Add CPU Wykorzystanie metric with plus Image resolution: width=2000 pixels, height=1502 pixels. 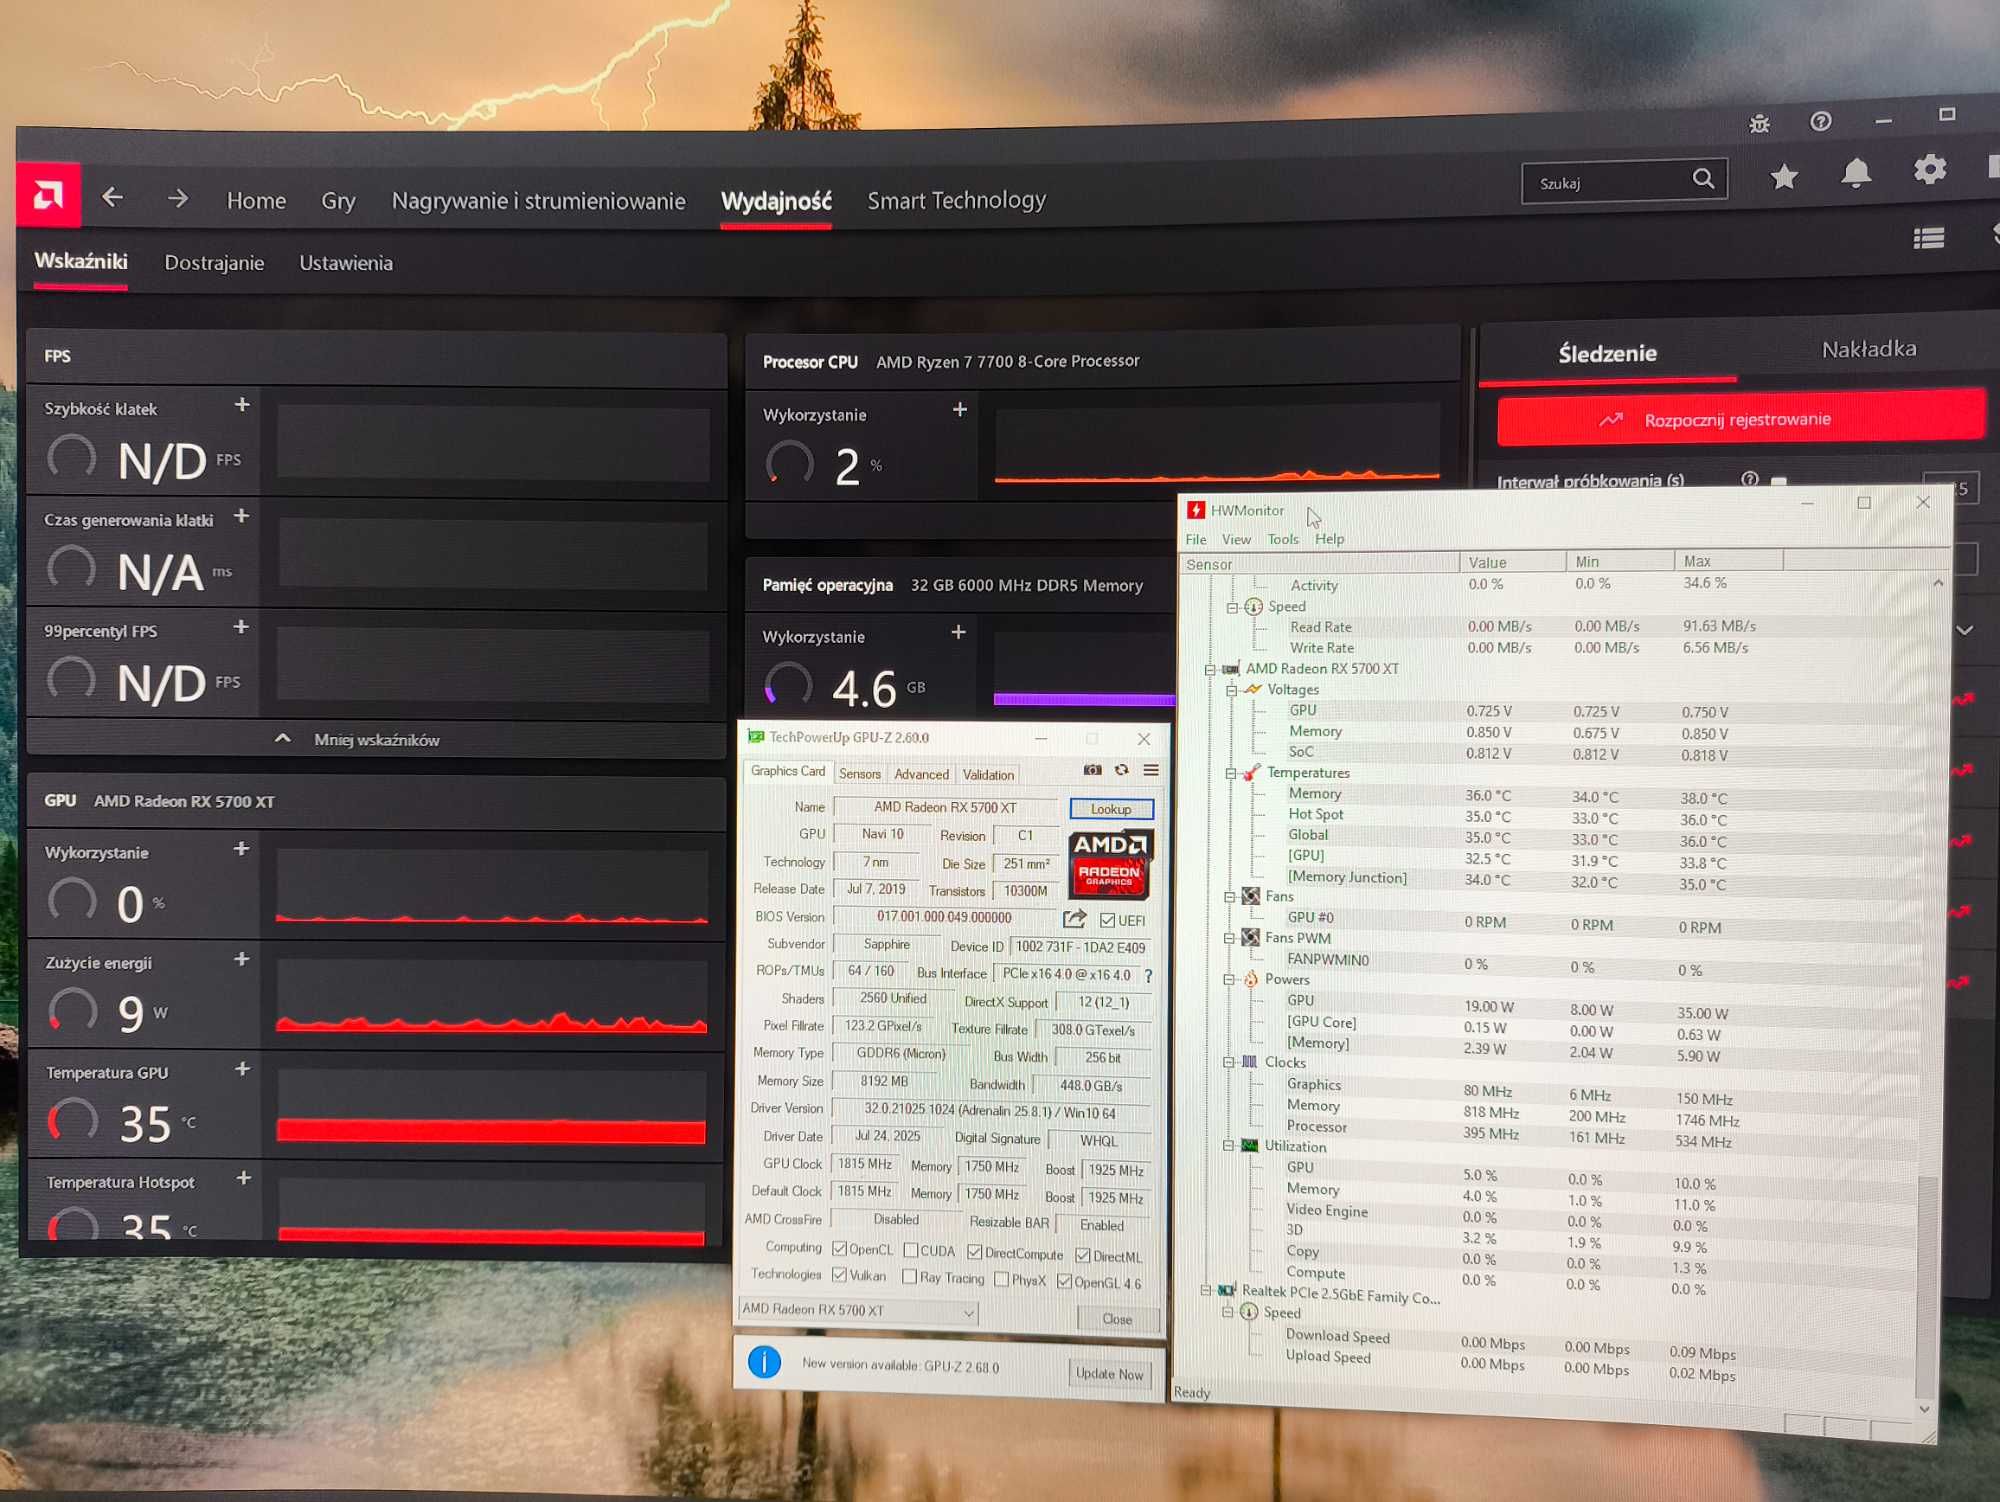pyautogui.click(x=960, y=409)
